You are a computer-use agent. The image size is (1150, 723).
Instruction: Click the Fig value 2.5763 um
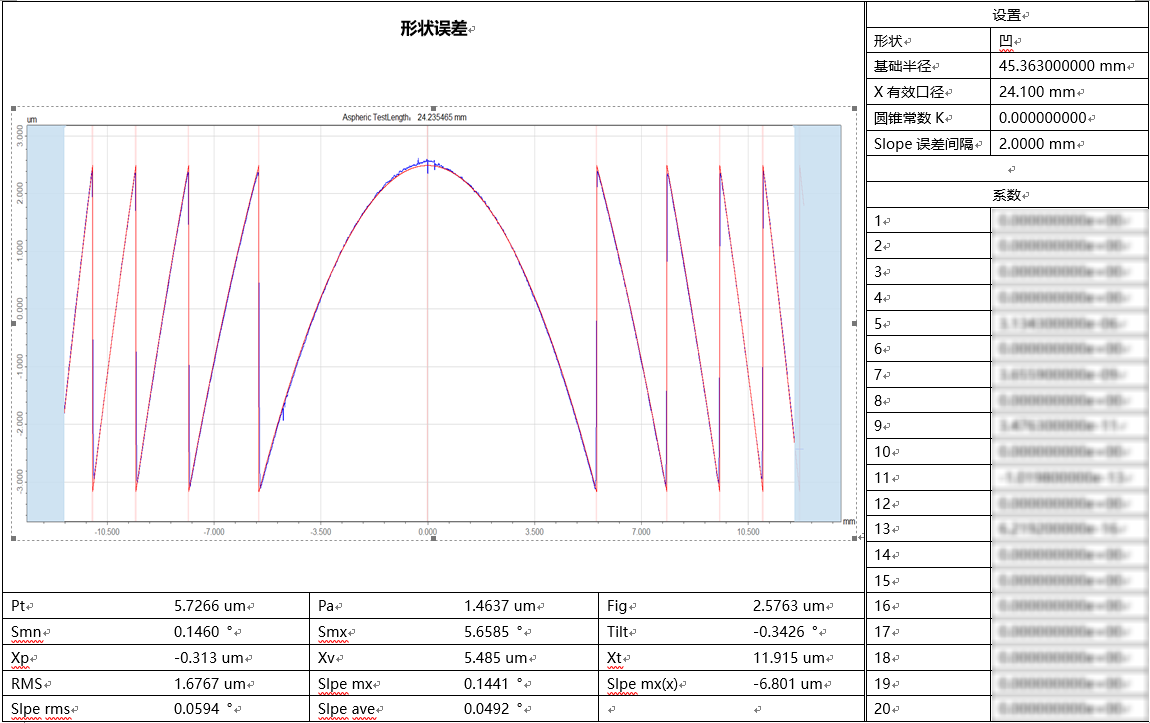point(788,606)
